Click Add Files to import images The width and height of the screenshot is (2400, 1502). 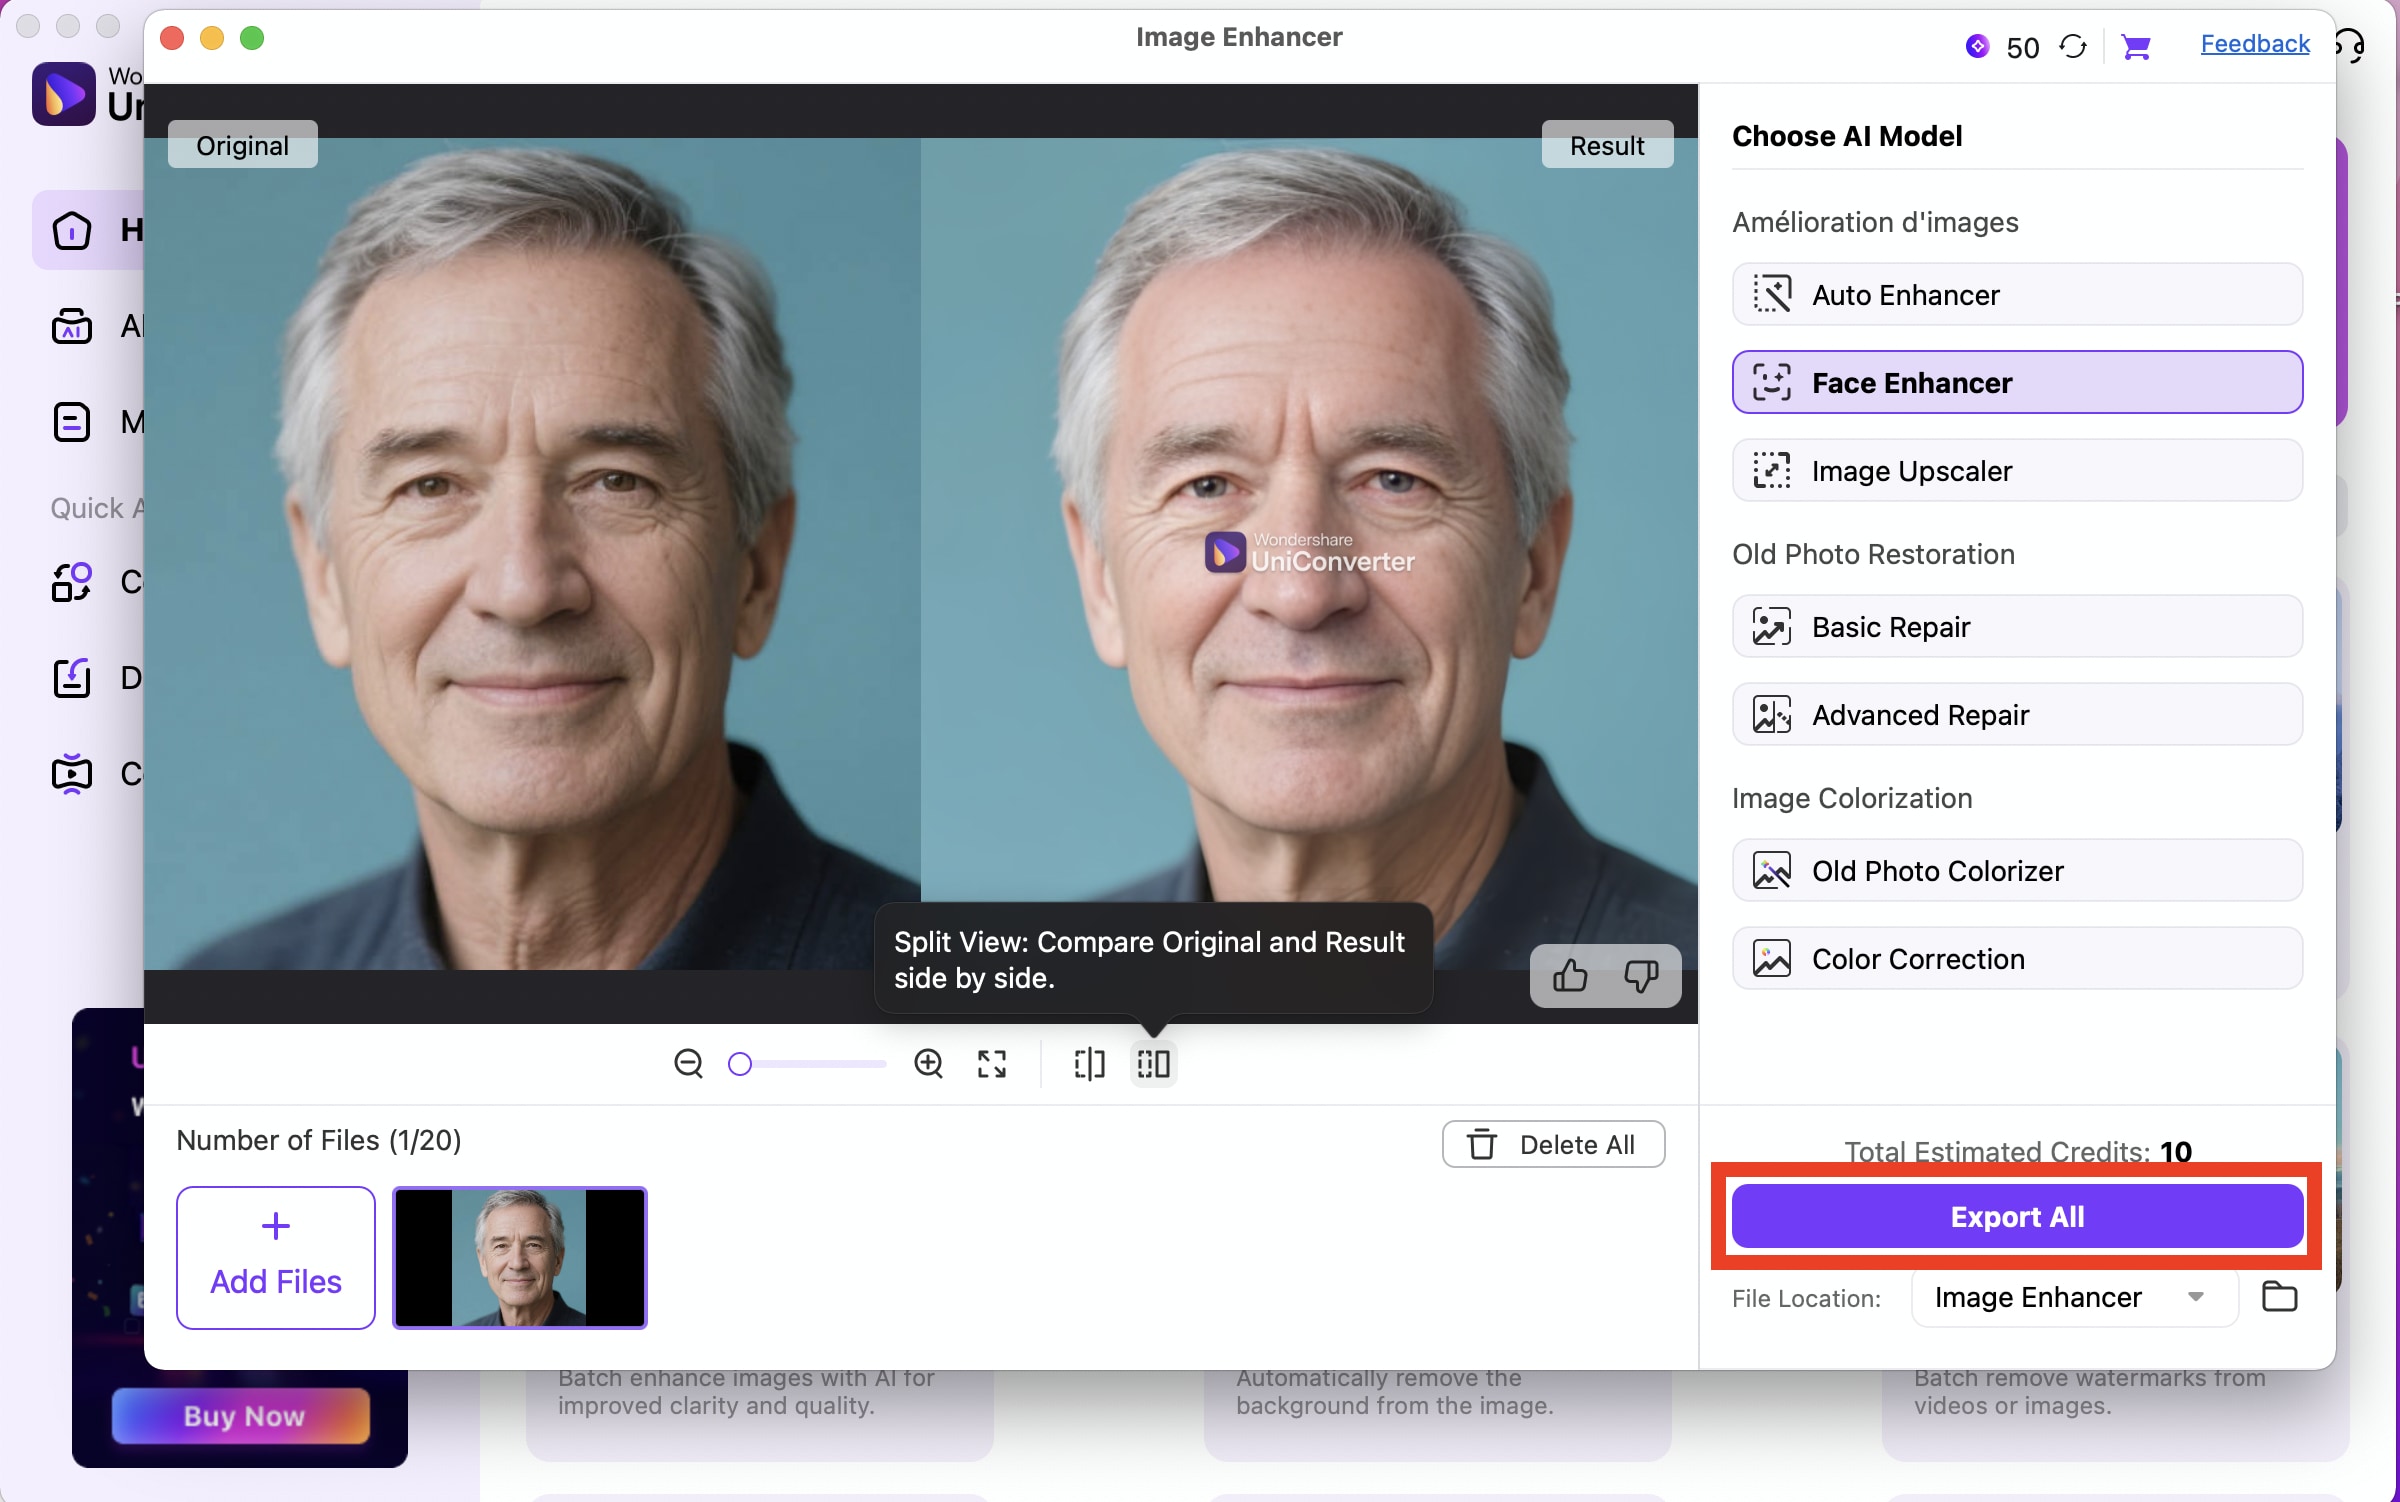276,1257
